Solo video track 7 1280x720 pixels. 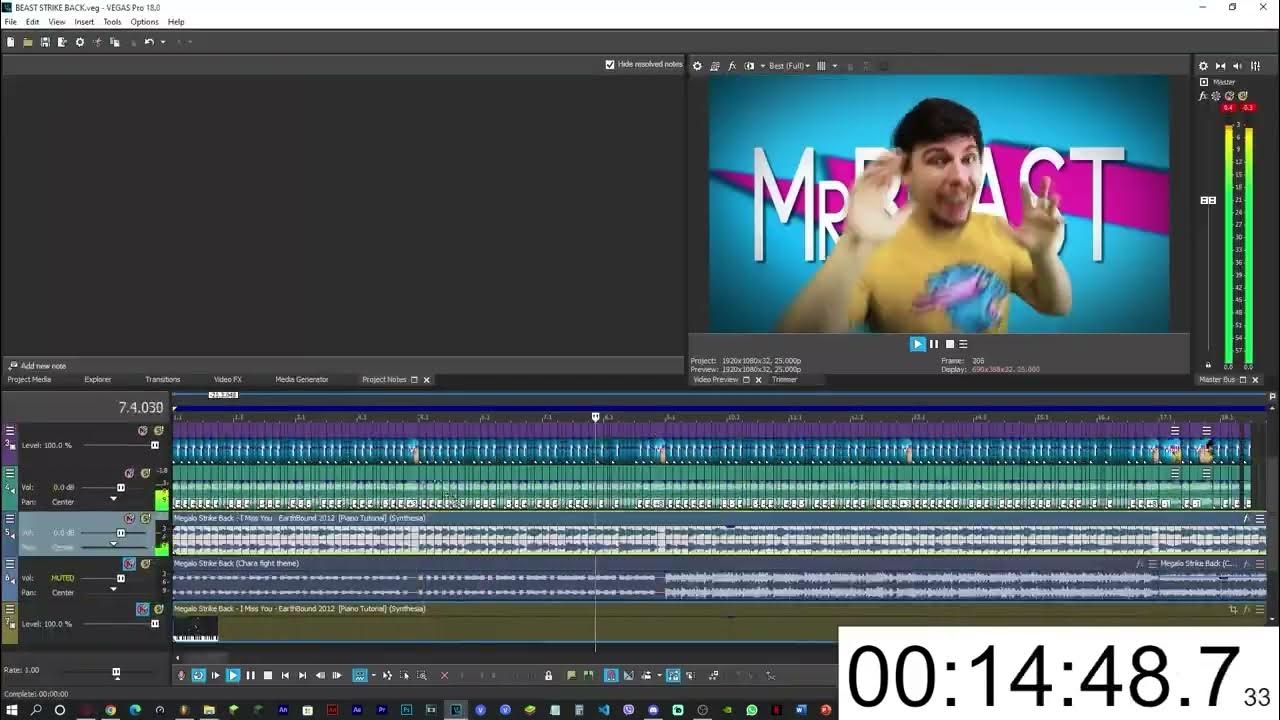pyautogui.click(x=158, y=609)
